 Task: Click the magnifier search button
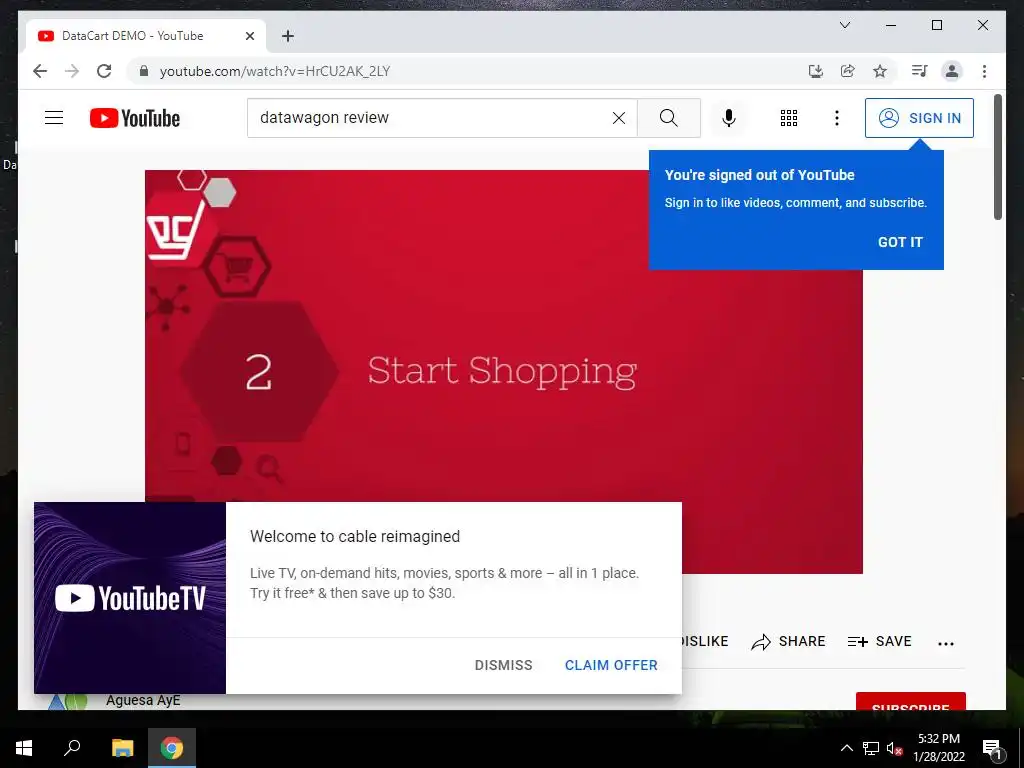tap(669, 118)
